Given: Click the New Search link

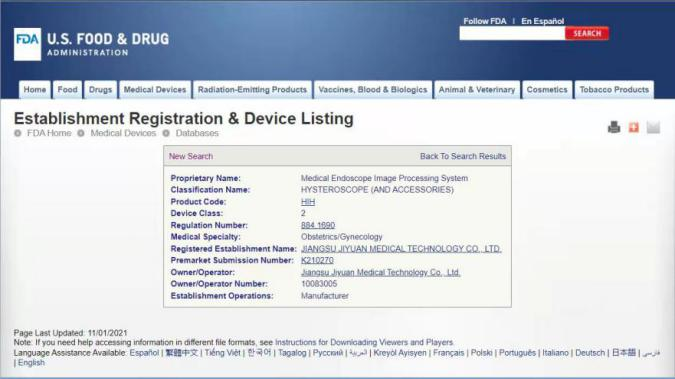Looking at the screenshot, I should point(191,156).
